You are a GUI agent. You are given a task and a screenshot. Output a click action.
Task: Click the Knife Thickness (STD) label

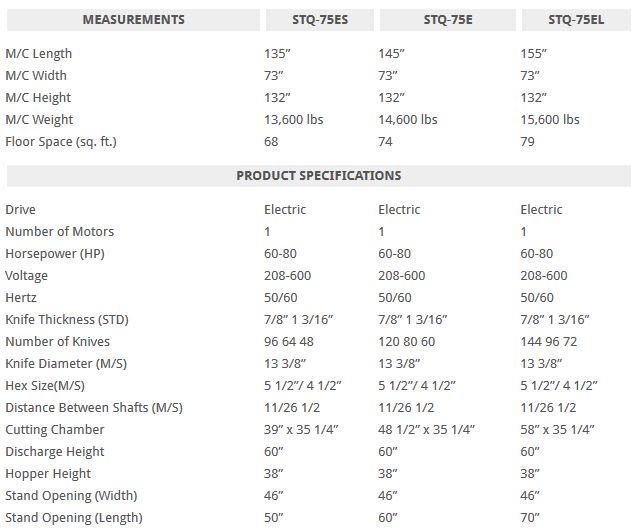tap(67, 320)
